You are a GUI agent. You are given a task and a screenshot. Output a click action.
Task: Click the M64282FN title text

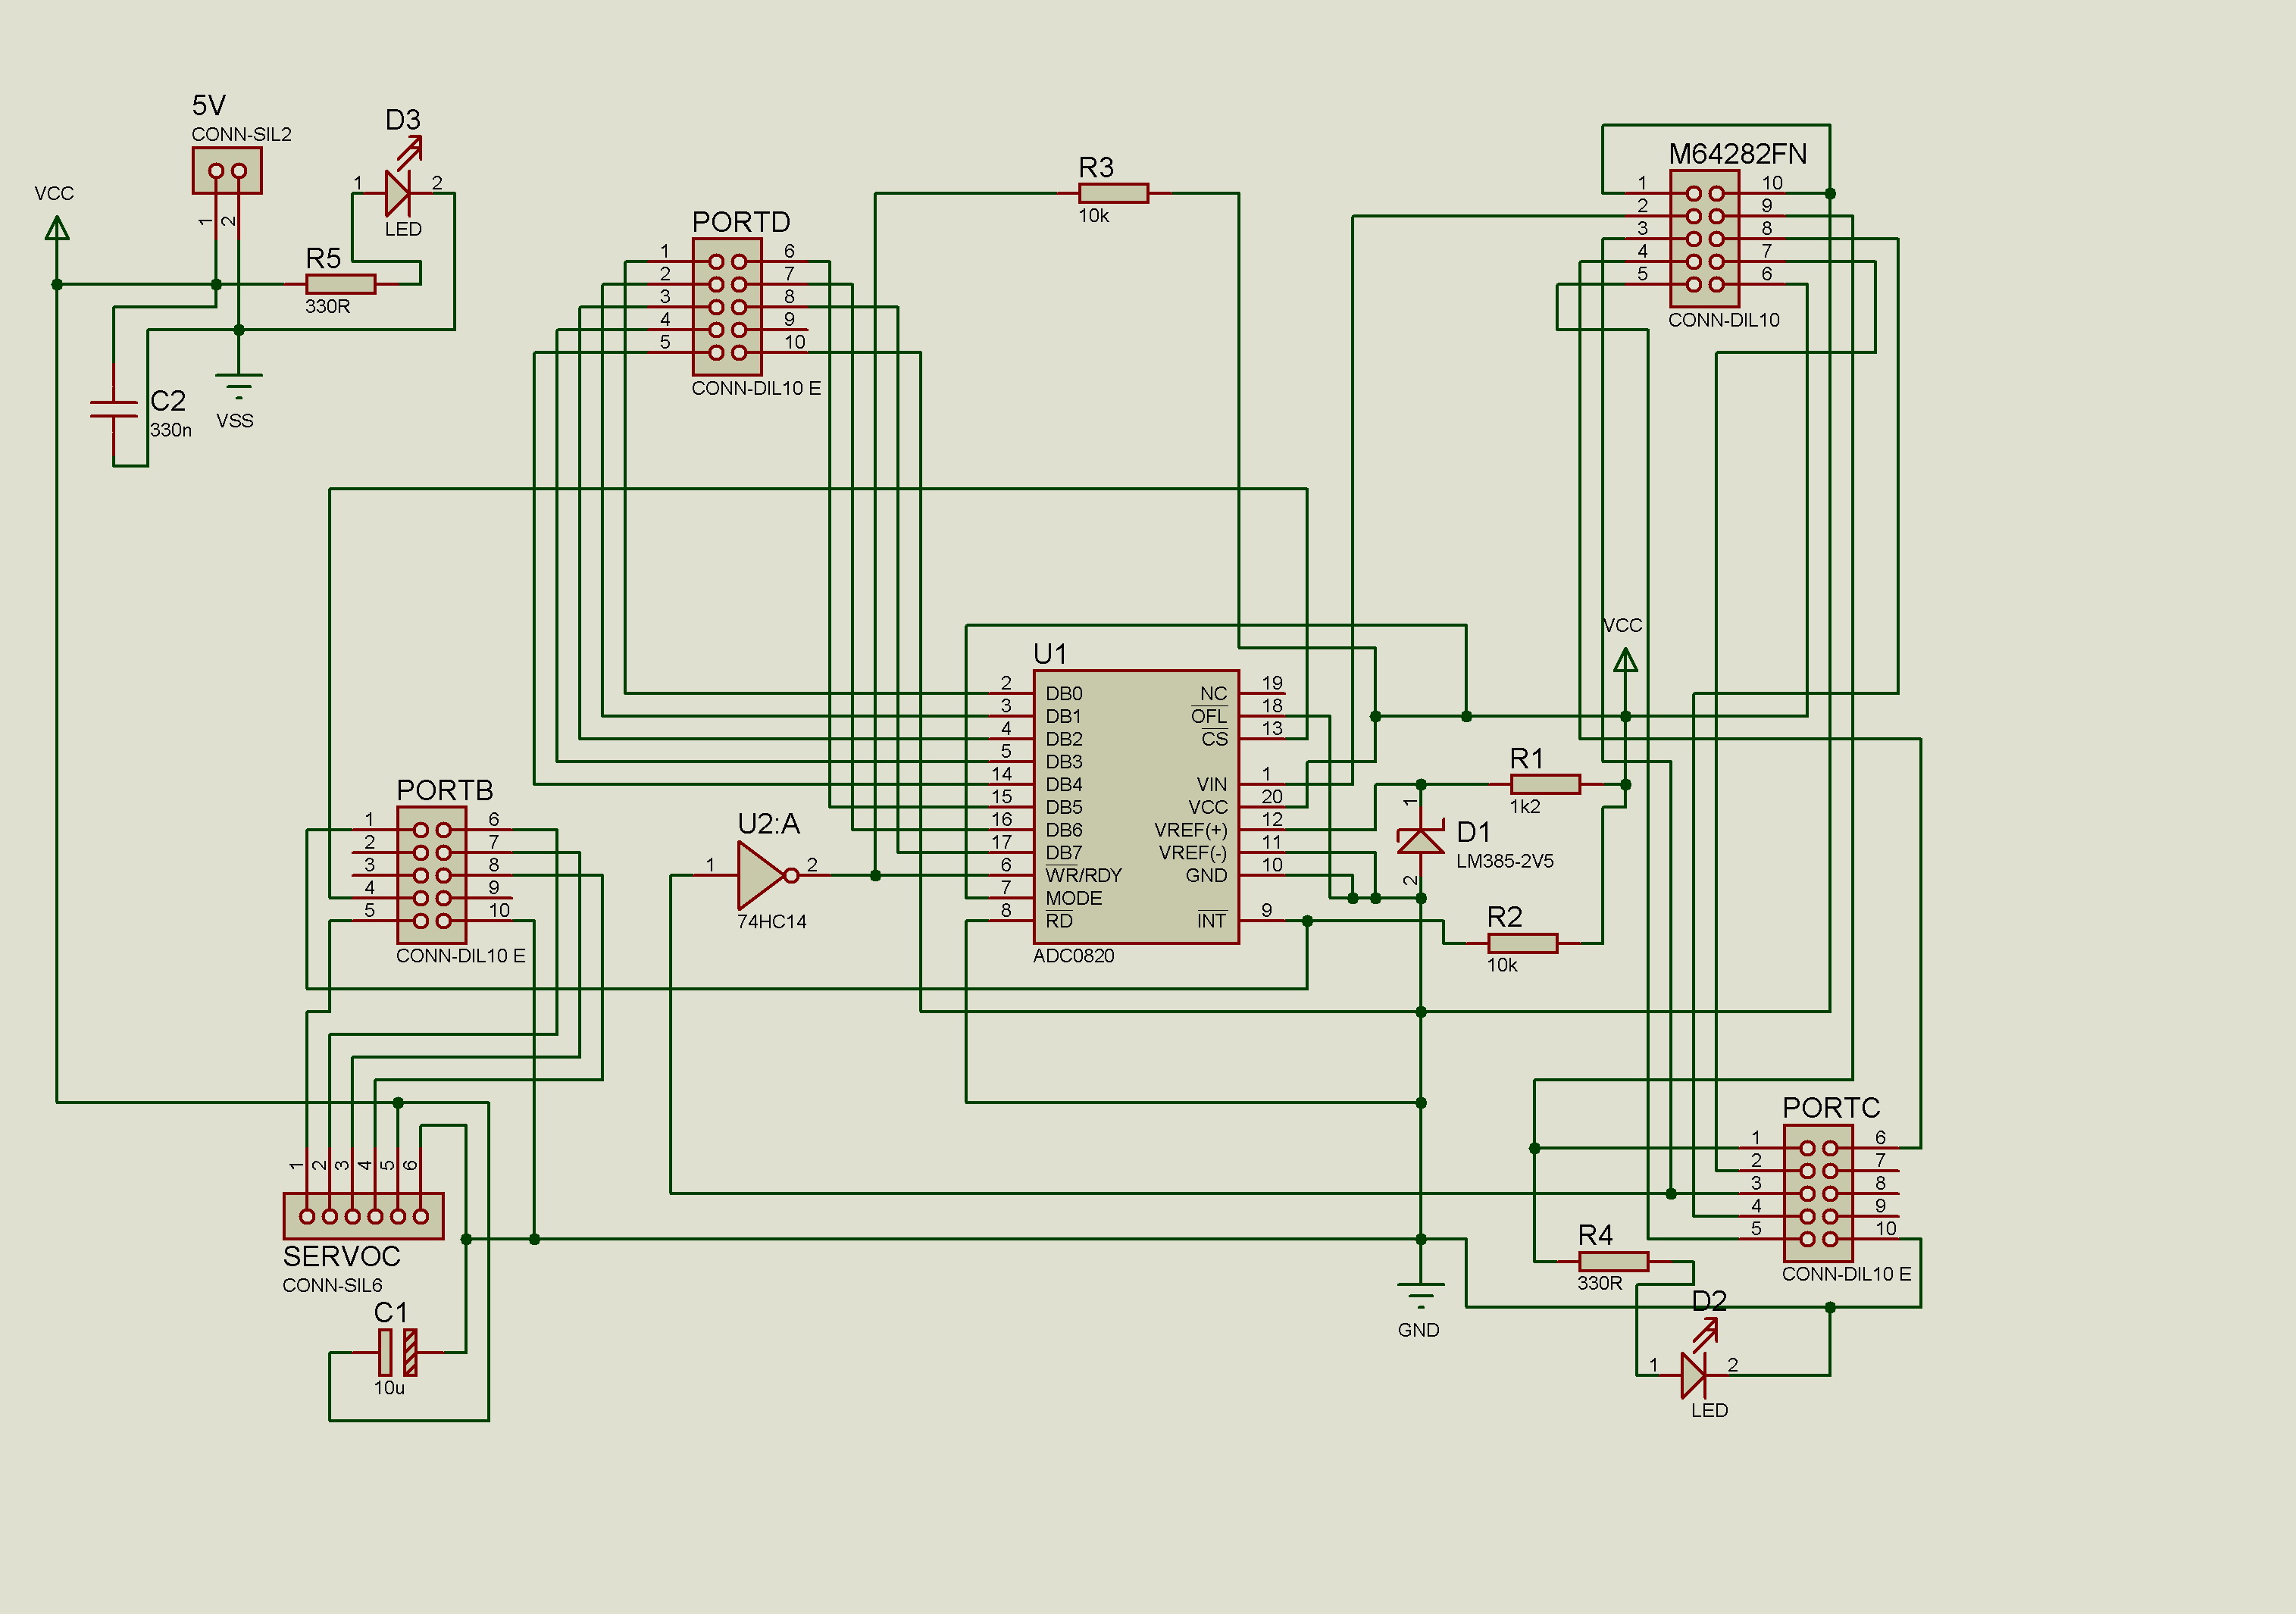(1738, 154)
